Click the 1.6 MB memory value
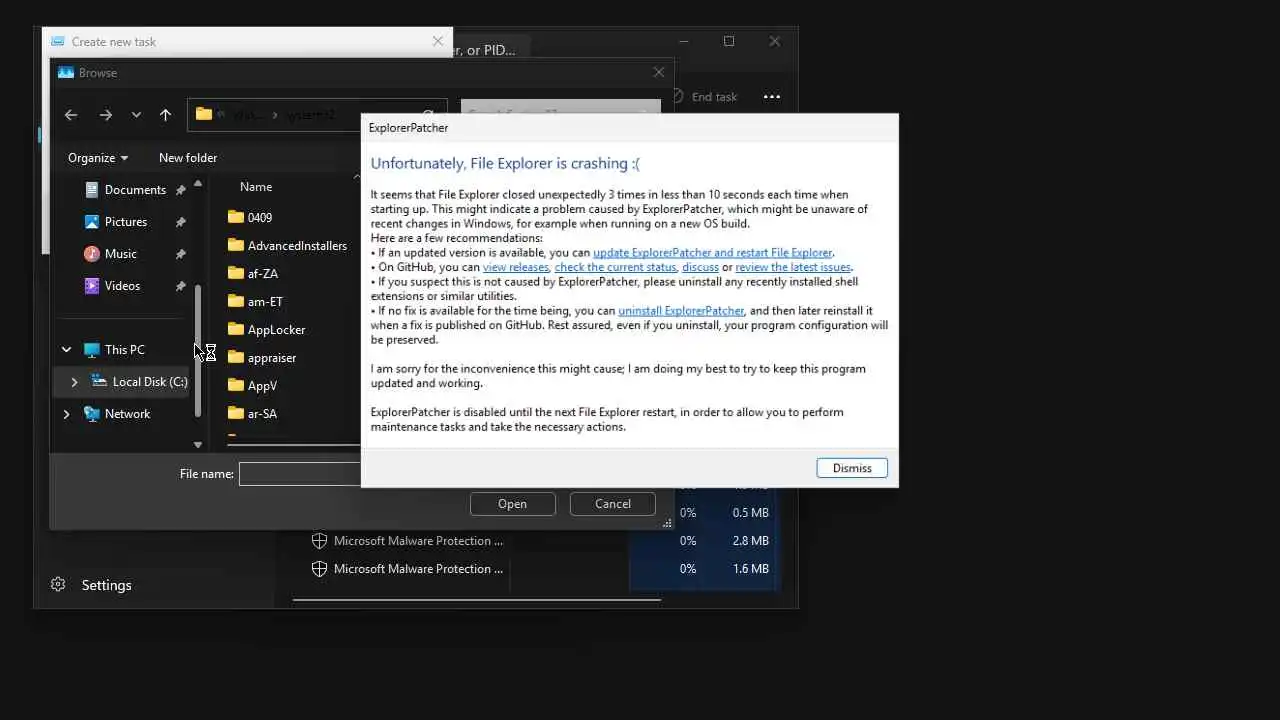1280x720 pixels. click(750, 569)
